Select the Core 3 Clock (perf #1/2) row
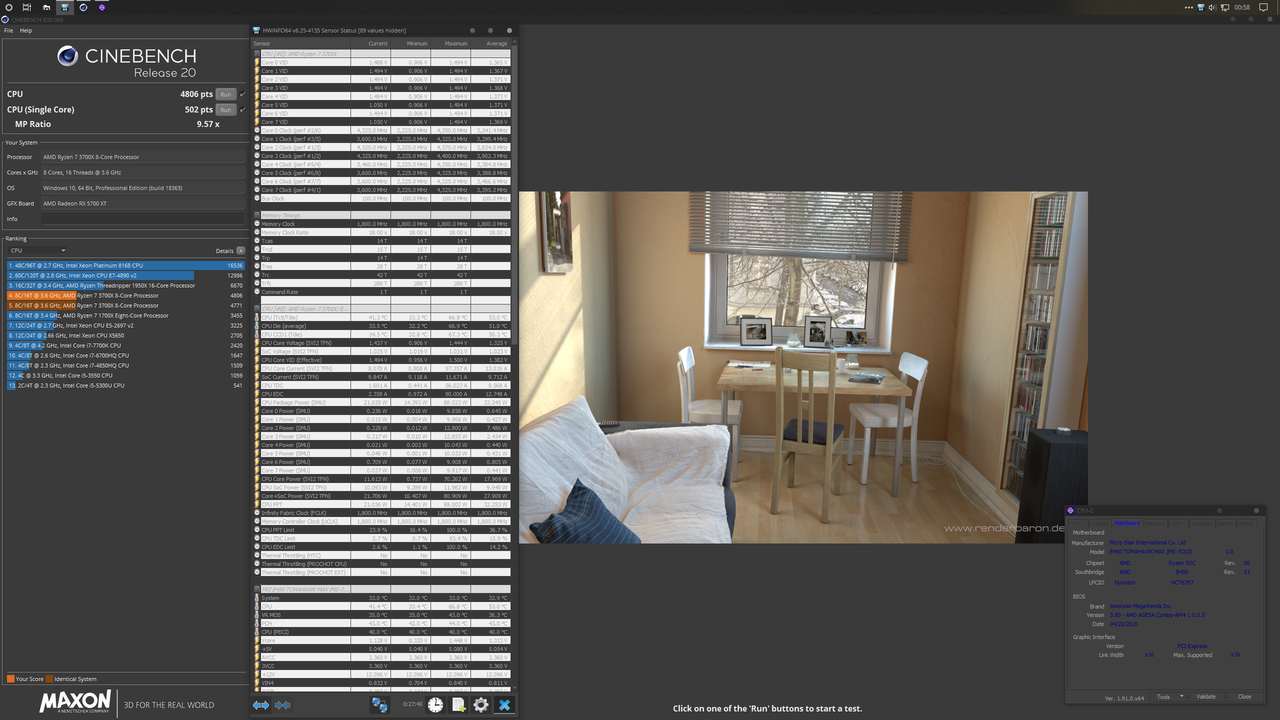Image resolution: width=1280 pixels, height=720 pixels. pos(382,156)
